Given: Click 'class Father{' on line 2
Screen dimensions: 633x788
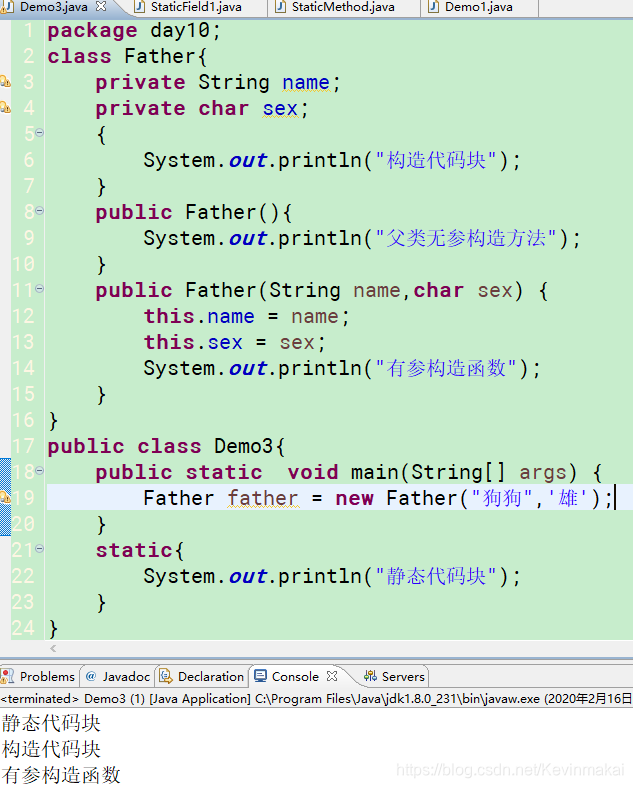Looking at the screenshot, I should 127,56.
